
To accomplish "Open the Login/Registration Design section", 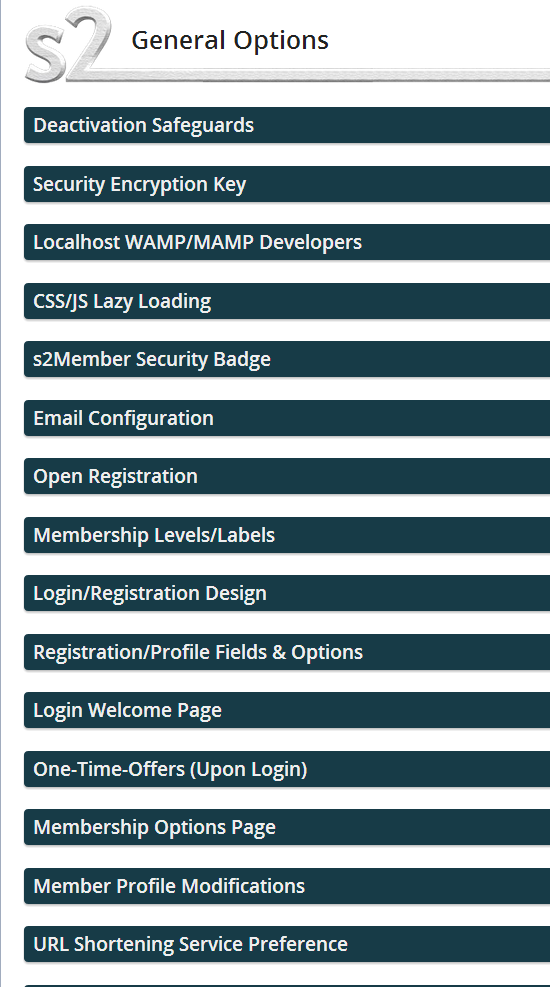I will point(287,594).
